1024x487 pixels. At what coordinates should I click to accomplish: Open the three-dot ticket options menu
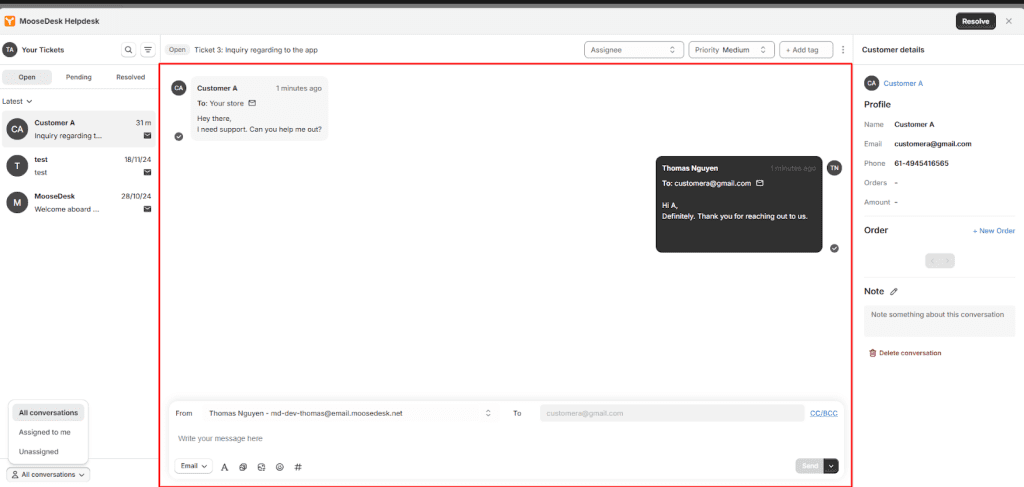(843, 50)
